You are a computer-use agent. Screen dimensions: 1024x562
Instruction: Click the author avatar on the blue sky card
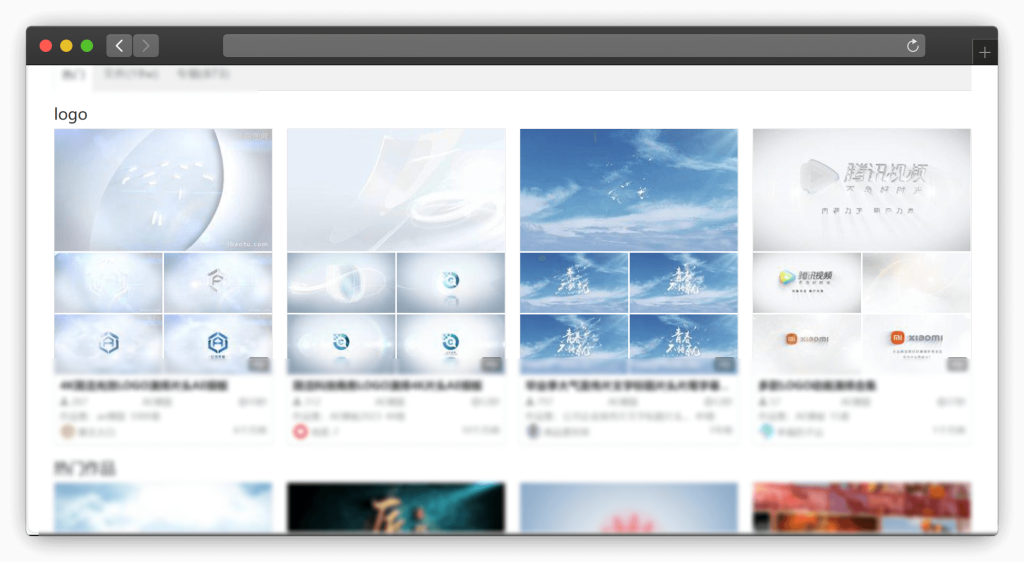(x=533, y=431)
